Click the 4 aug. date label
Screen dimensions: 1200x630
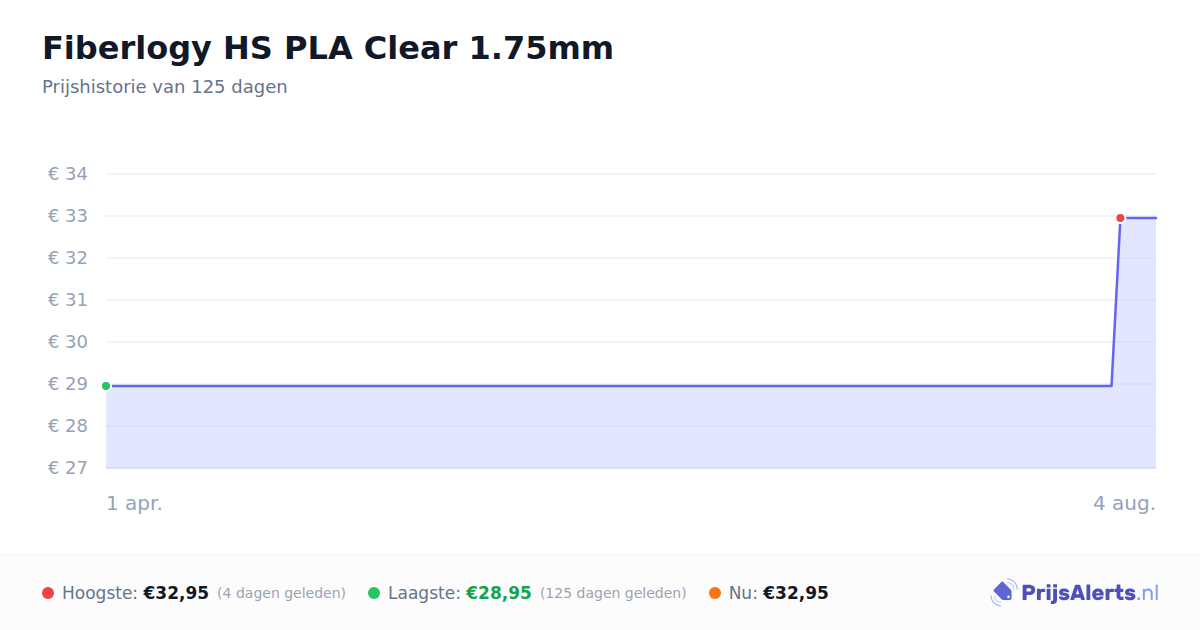pos(1124,504)
